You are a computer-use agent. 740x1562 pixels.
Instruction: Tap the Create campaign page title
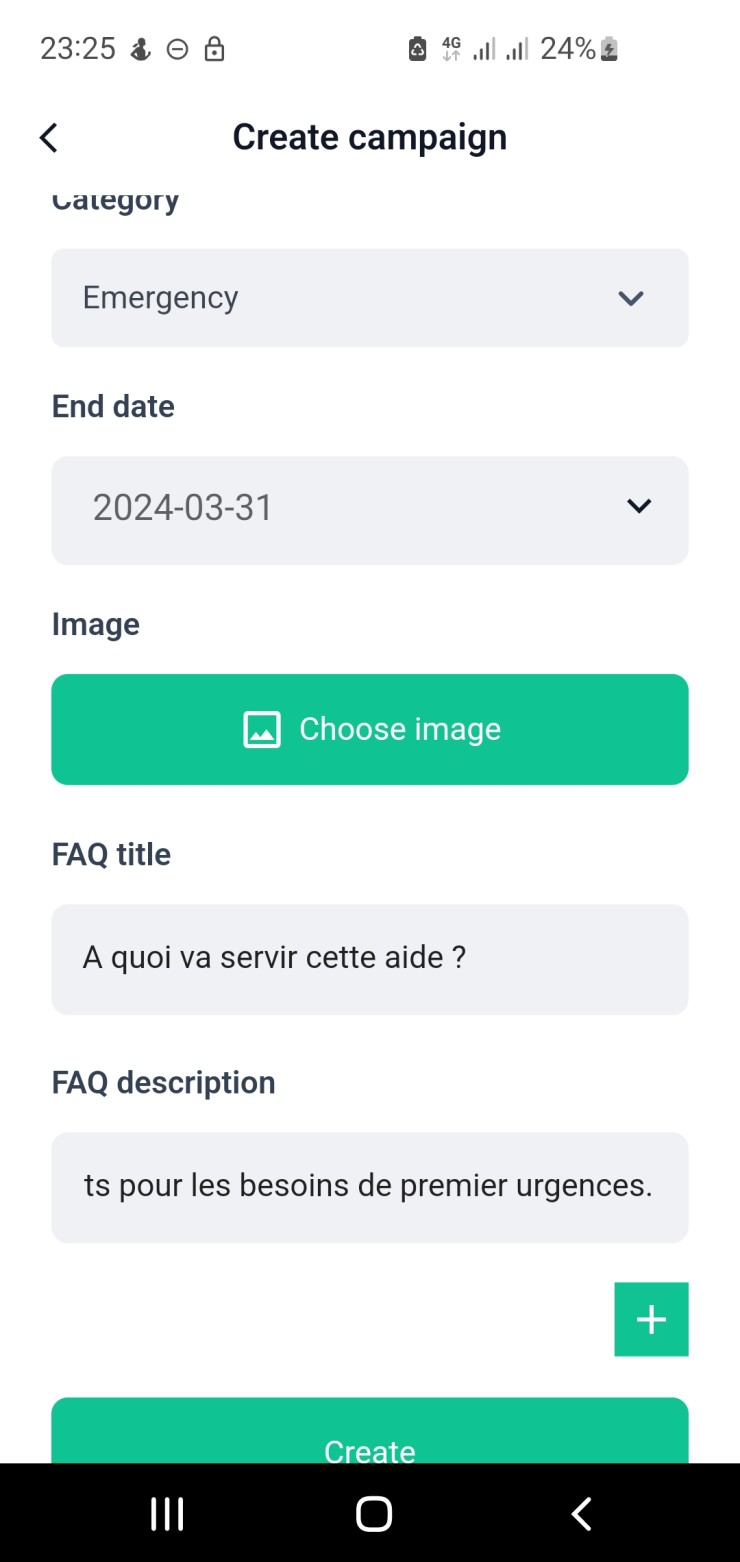pos(369,137)
